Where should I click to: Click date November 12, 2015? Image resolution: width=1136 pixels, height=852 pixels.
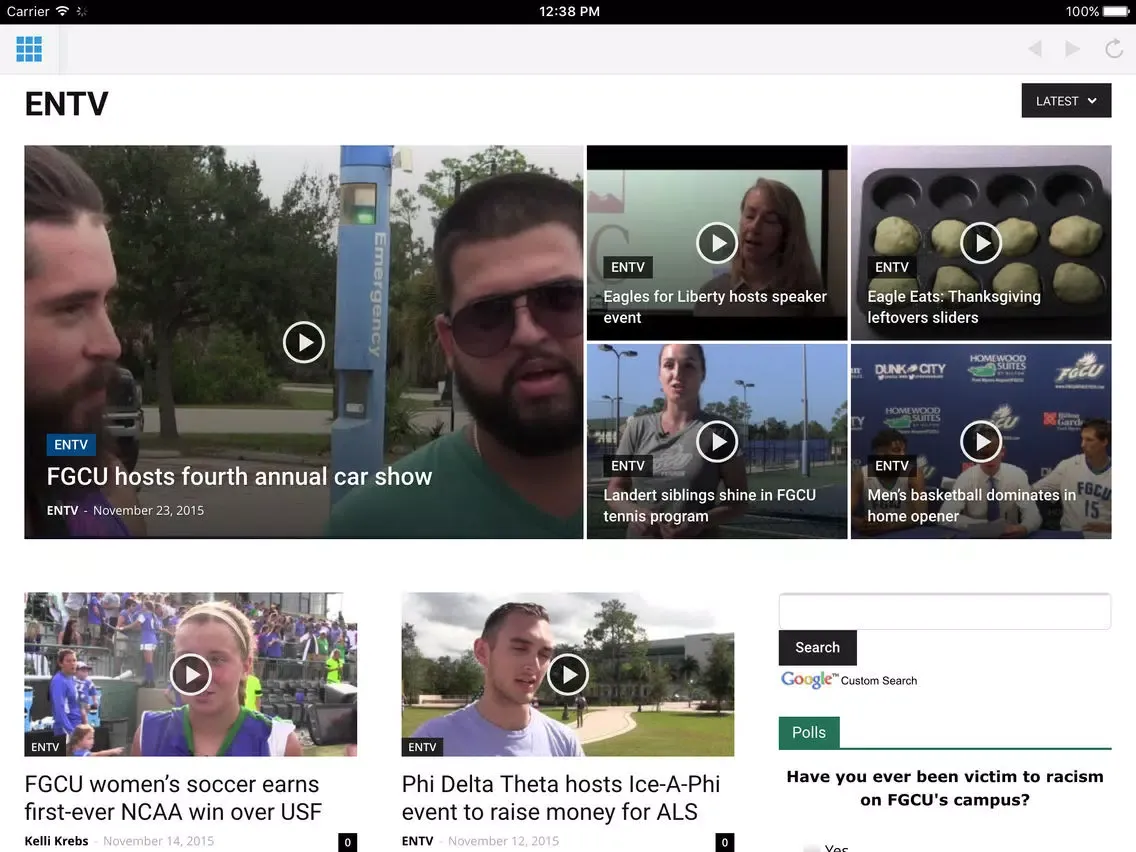pos(504,841)
